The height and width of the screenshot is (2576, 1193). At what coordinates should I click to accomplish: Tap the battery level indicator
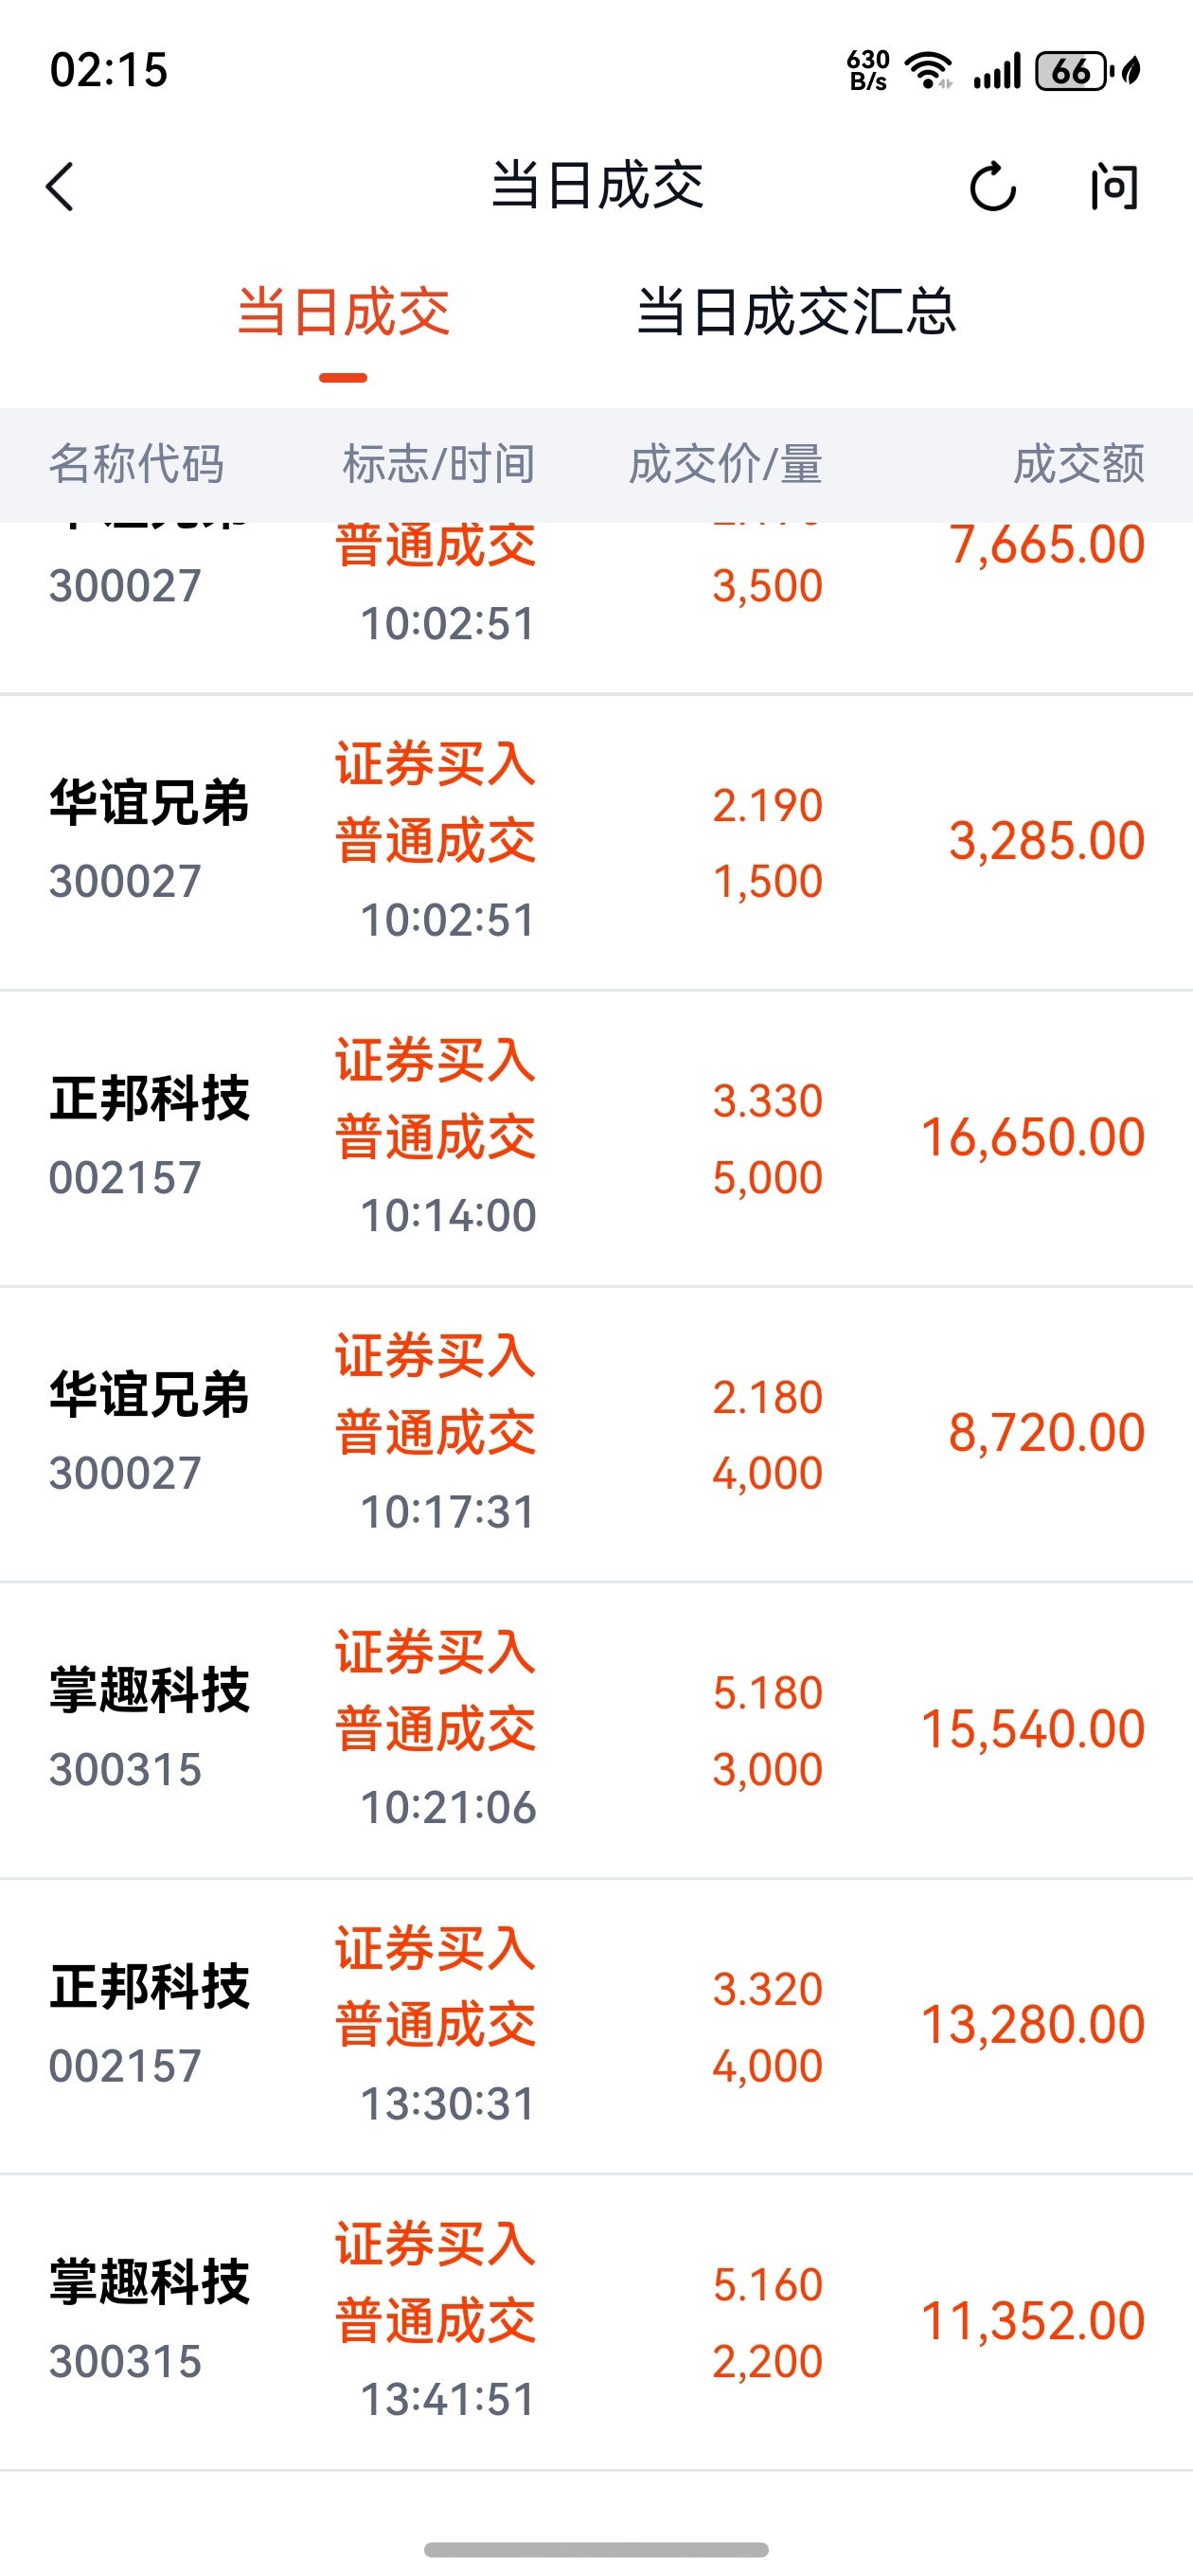pyautogui.click(x=1073, y=71)
